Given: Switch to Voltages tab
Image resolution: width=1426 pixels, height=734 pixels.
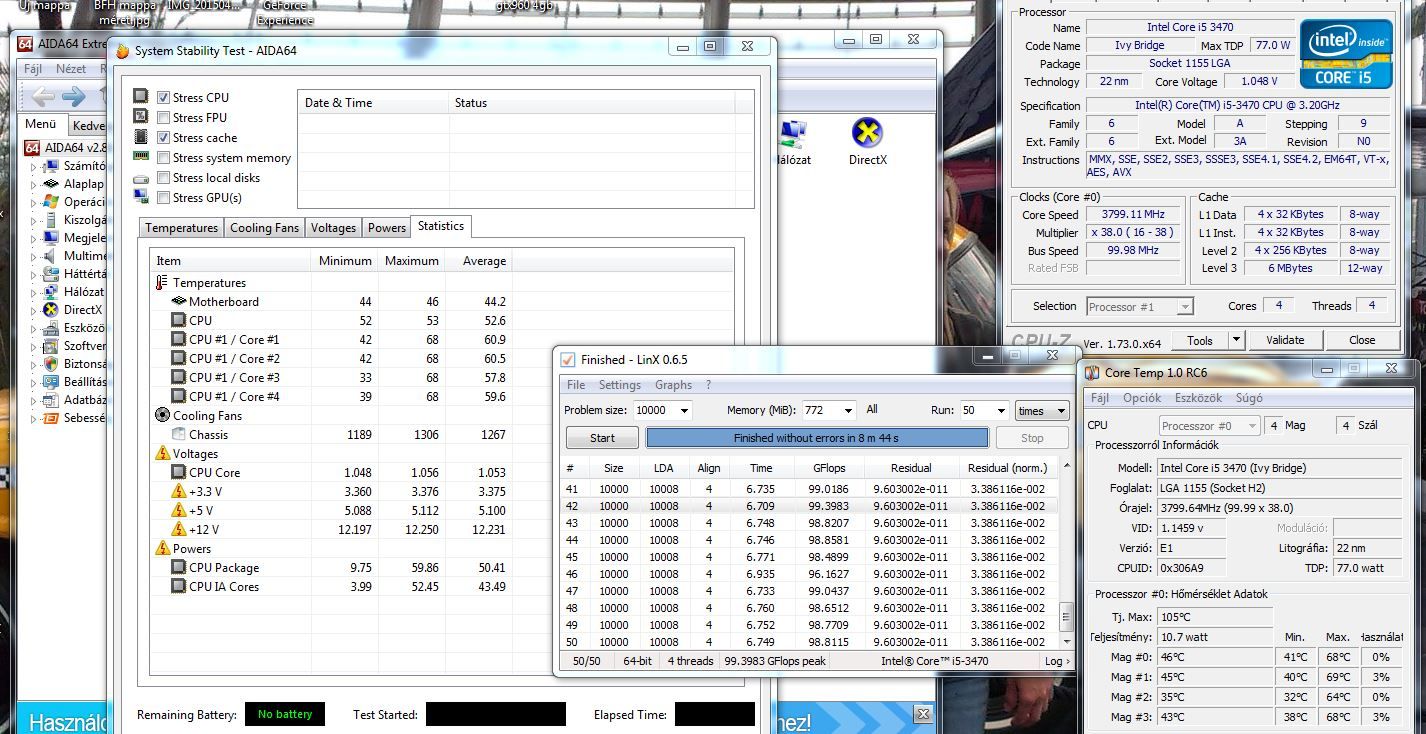Looking at the screenshot, I should coord(333,228).
